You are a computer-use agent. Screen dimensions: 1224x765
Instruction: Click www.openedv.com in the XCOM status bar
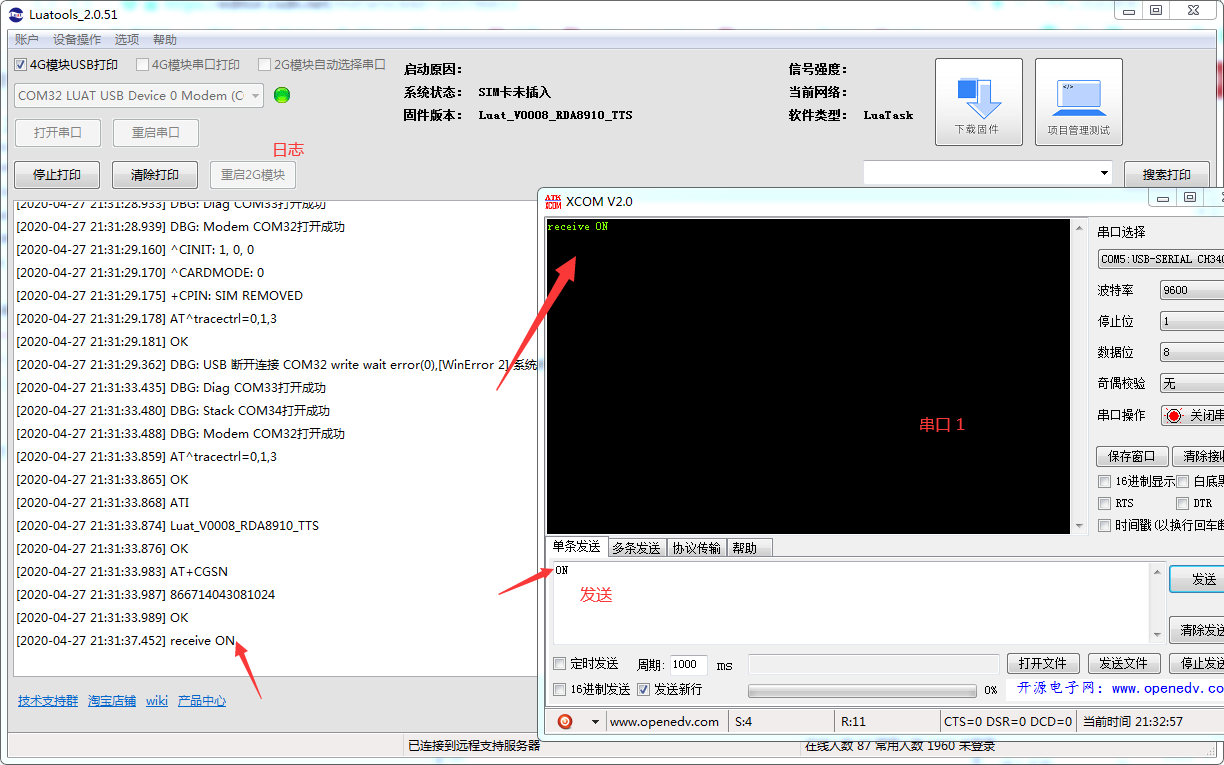(664, 722)
